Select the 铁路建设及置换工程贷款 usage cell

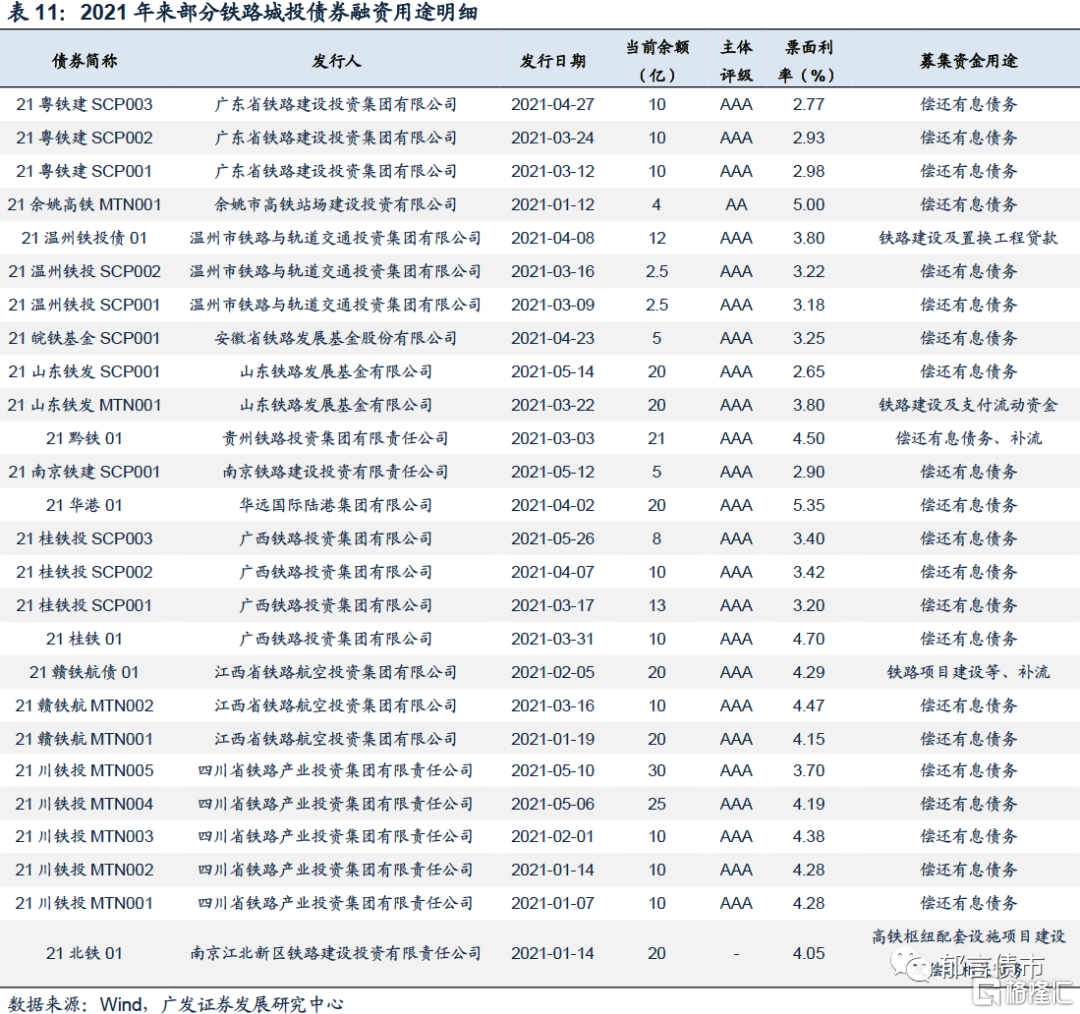pos(968,238)
